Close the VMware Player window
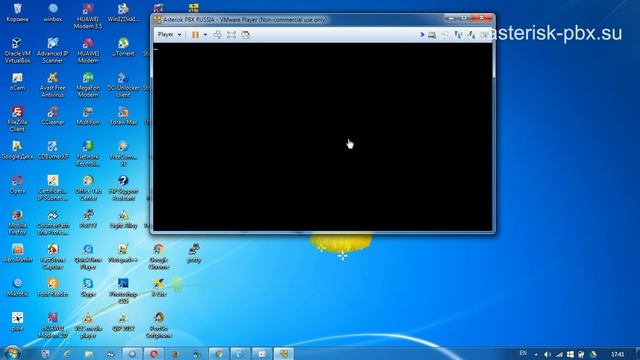This screenshot has height=360, width=640. [x=482, y=18]
